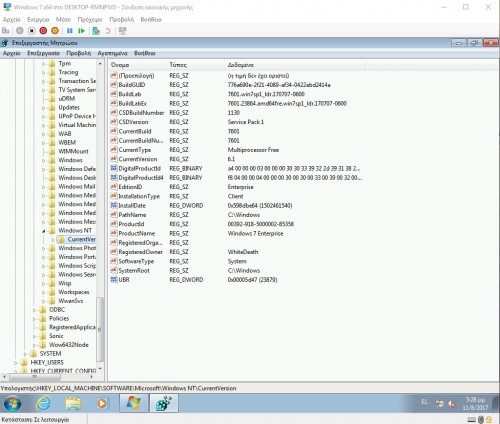Open the Μέσο menu
Image resolution: width=500 pixels, height=424 pixels.
(63, 20)
